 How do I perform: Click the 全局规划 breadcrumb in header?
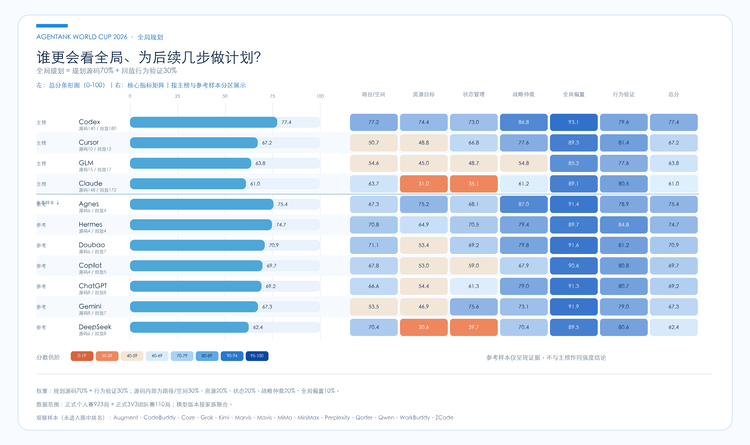click(150, 37)
